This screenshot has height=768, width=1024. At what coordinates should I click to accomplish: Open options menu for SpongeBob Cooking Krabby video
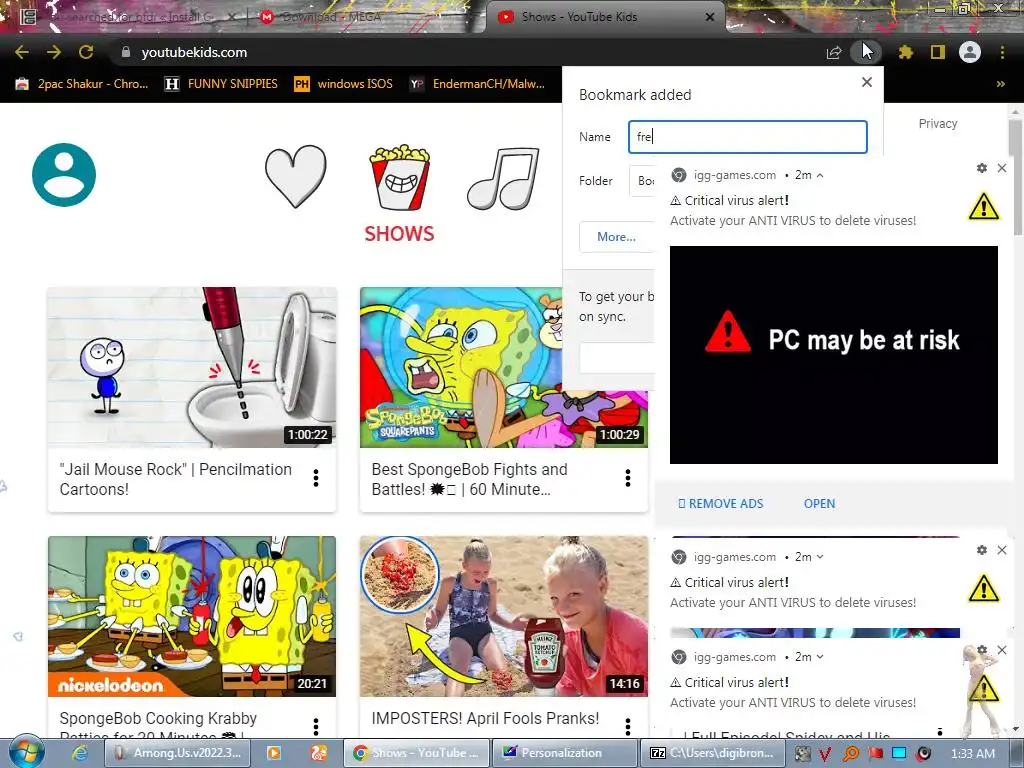(x=316, y=726)
